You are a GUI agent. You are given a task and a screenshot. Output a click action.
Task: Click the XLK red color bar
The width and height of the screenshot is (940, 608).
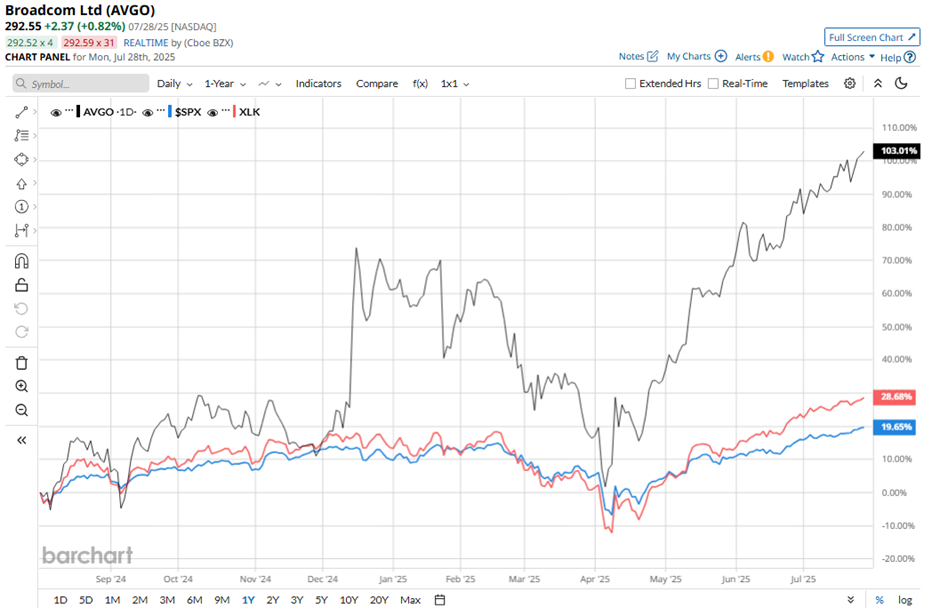coord(234,112)
